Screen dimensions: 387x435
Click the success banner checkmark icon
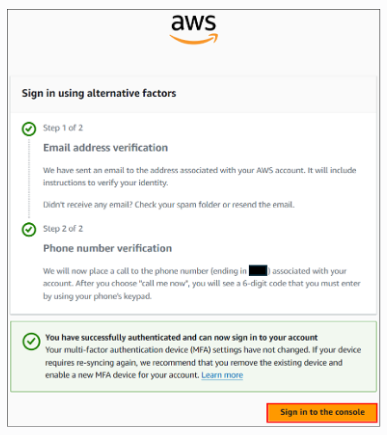(31, 342)
